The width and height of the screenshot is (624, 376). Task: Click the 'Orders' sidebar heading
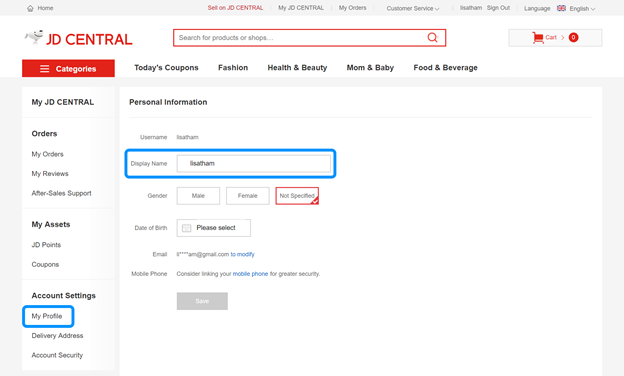pos(44,134)
